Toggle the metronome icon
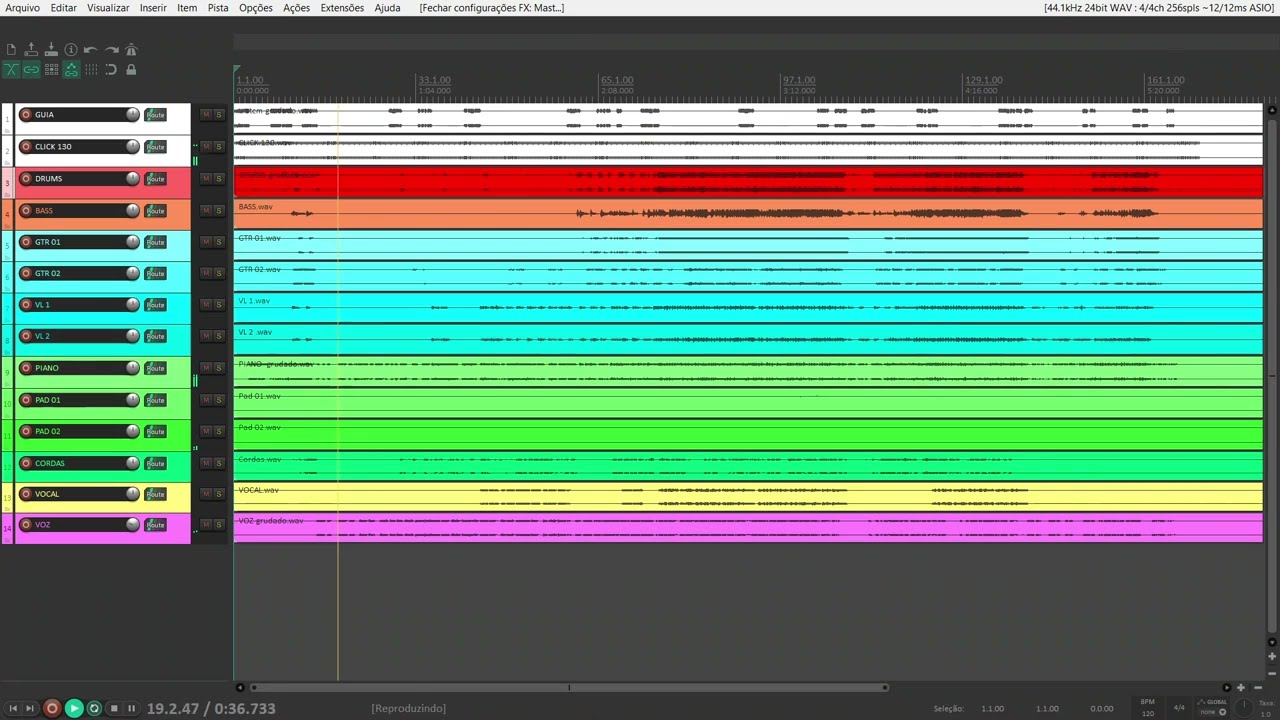 click(131, 49)
